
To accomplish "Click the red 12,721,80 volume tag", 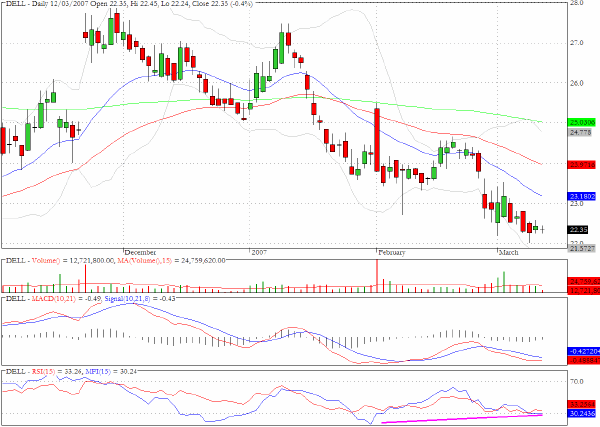I will coord(584,291).
